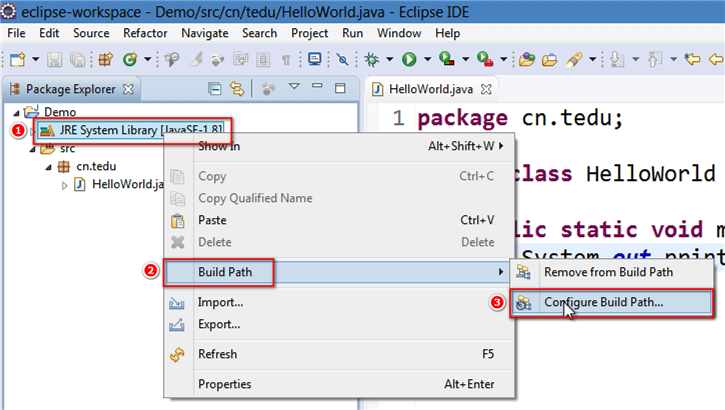Click the Open Type folder icon
The height and width of the screenshot is (410, 725).
click(527, 59)
